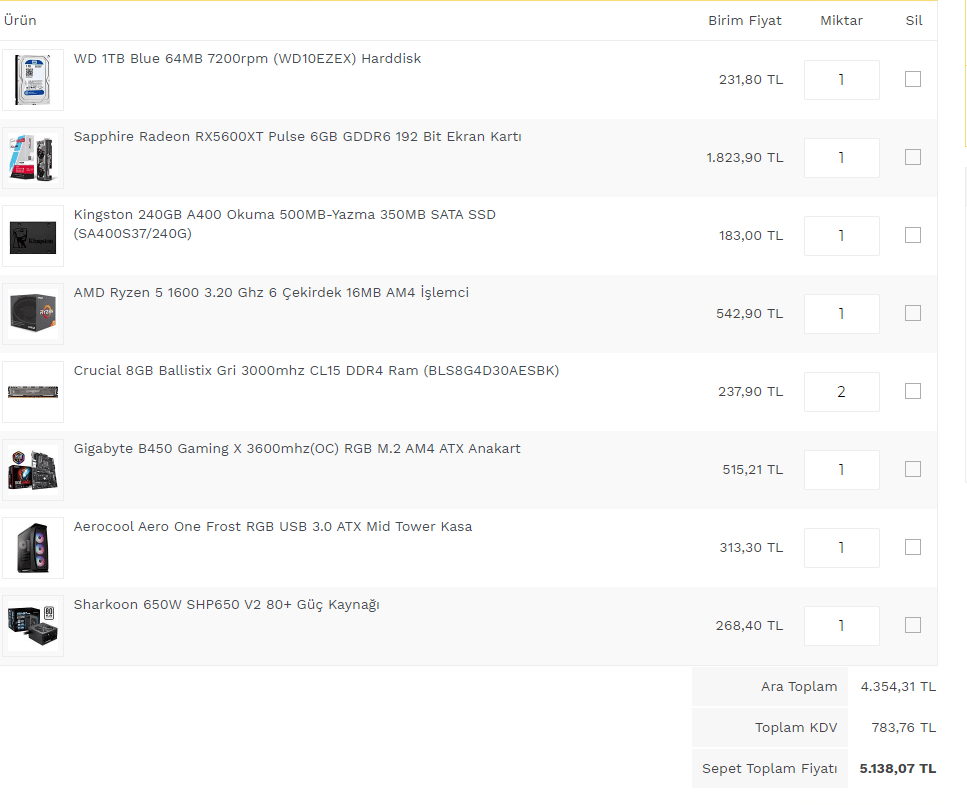Screen dimensions: 967x805
Task: Tick the delete checkbox for Crucial 8GB Ballistix
Action: (x=913, y=391)
